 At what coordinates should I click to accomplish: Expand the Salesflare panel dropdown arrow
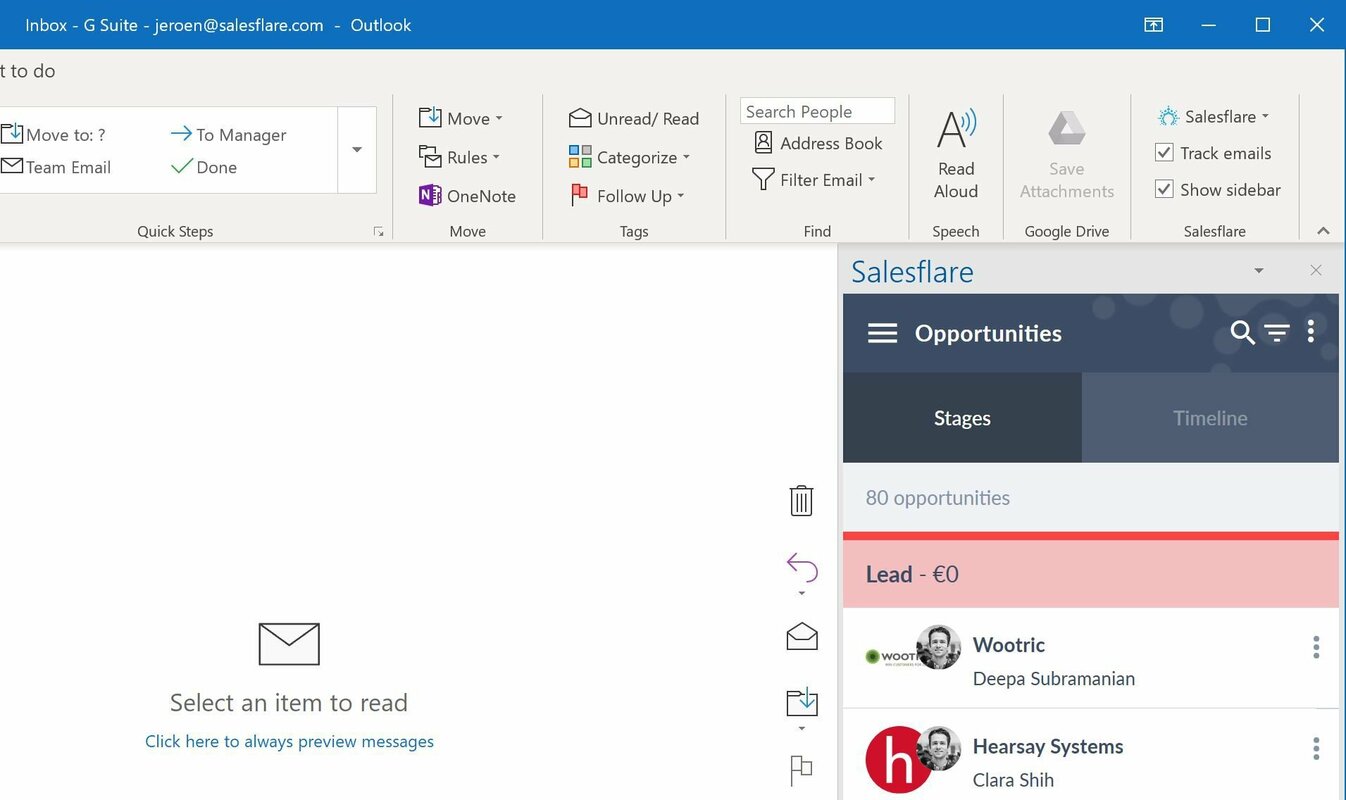1257,270
